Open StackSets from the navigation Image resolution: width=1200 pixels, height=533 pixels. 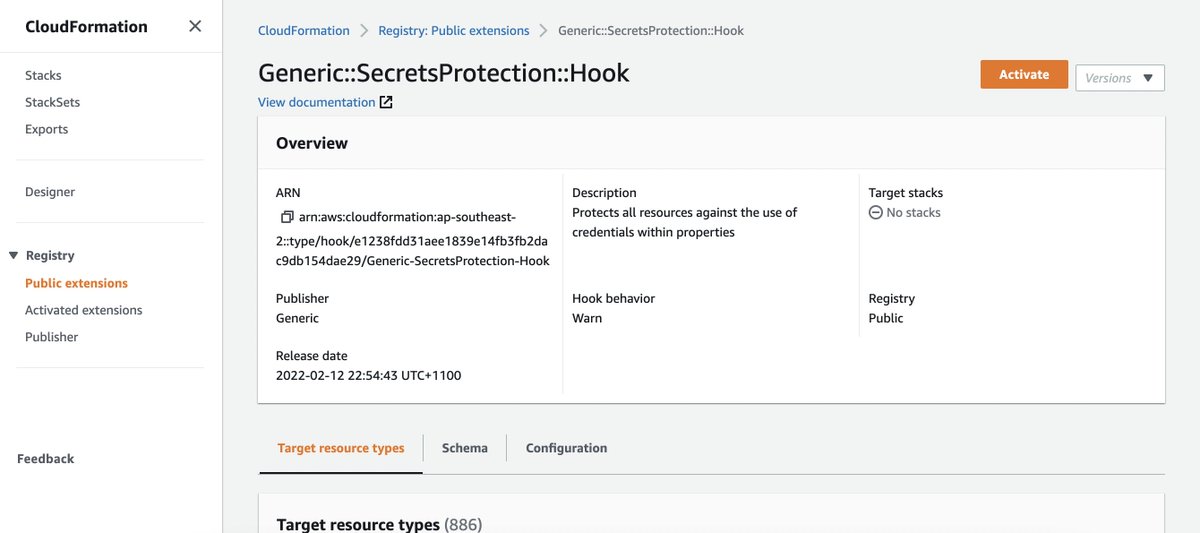(x=52, y=102)
